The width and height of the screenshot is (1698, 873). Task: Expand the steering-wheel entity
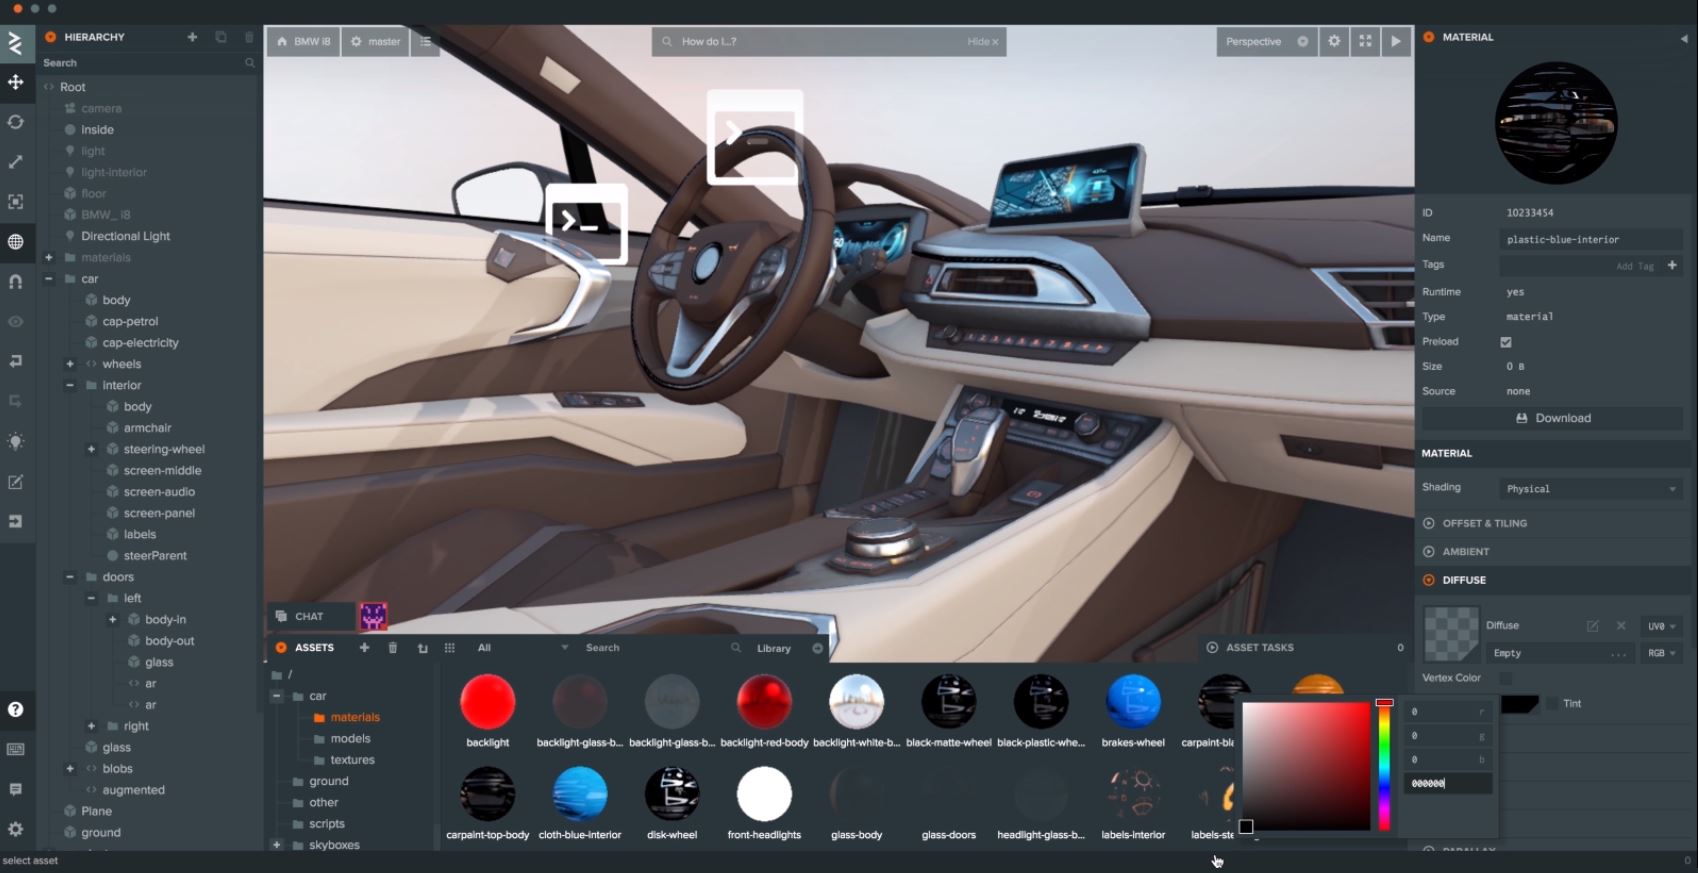point(91,449)
